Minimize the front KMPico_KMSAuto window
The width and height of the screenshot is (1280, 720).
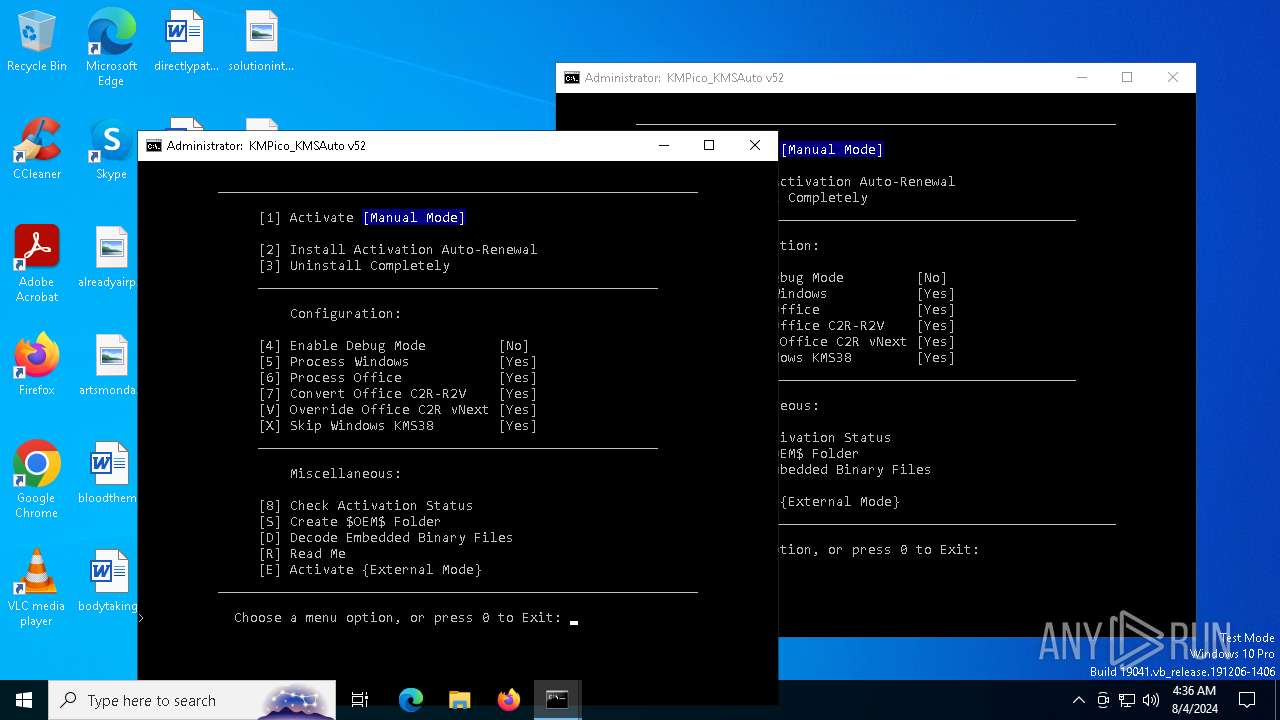coord(664,146)
